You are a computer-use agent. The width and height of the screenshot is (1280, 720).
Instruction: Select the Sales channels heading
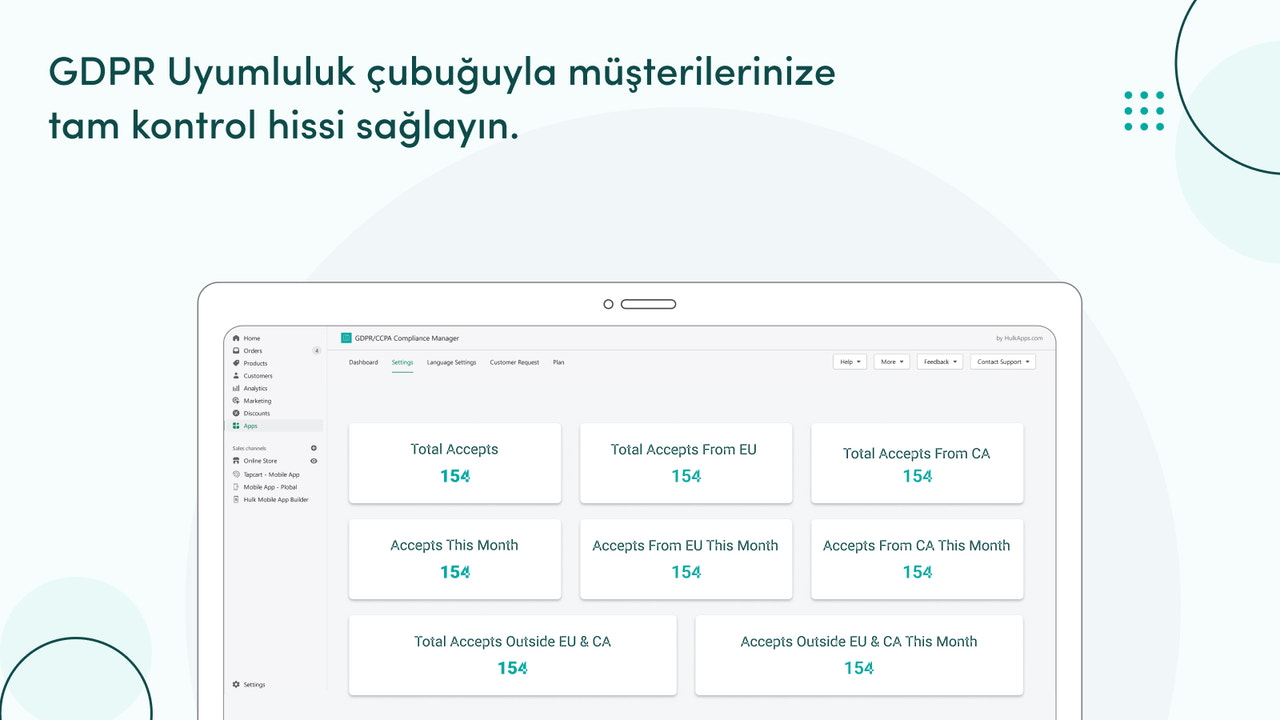point(247,448)
